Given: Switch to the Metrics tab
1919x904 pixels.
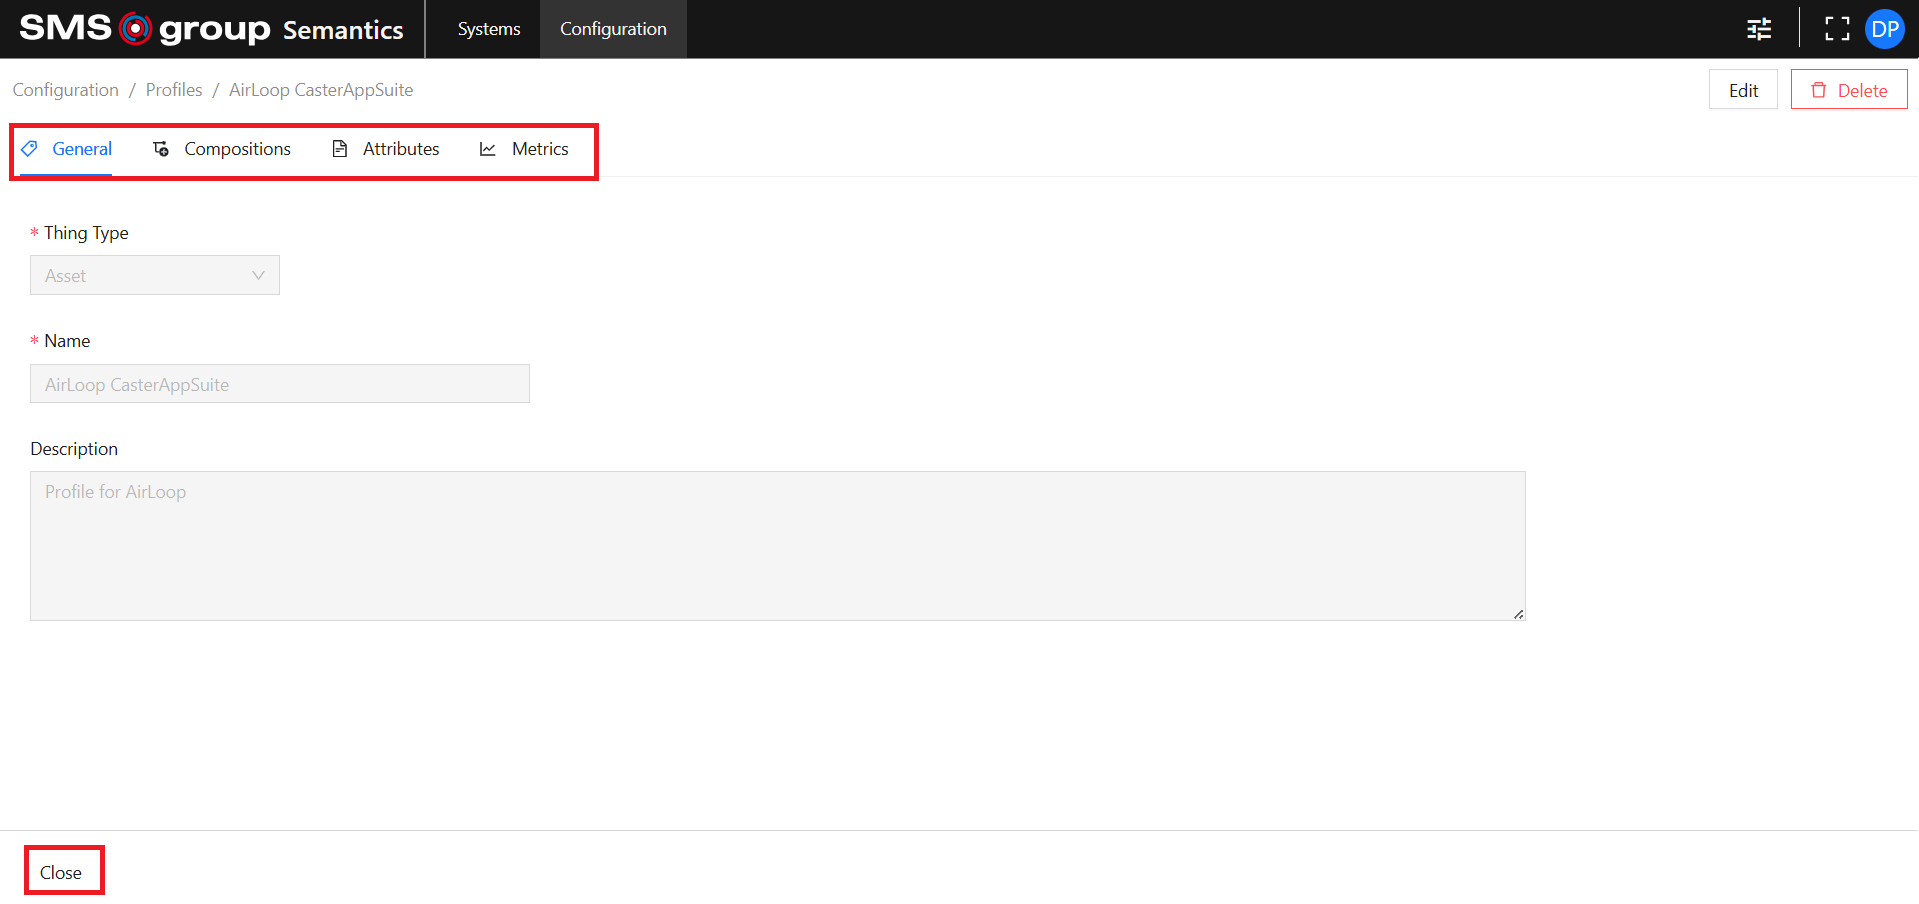Looking at the screenshot, I should (x=524, y=149).
